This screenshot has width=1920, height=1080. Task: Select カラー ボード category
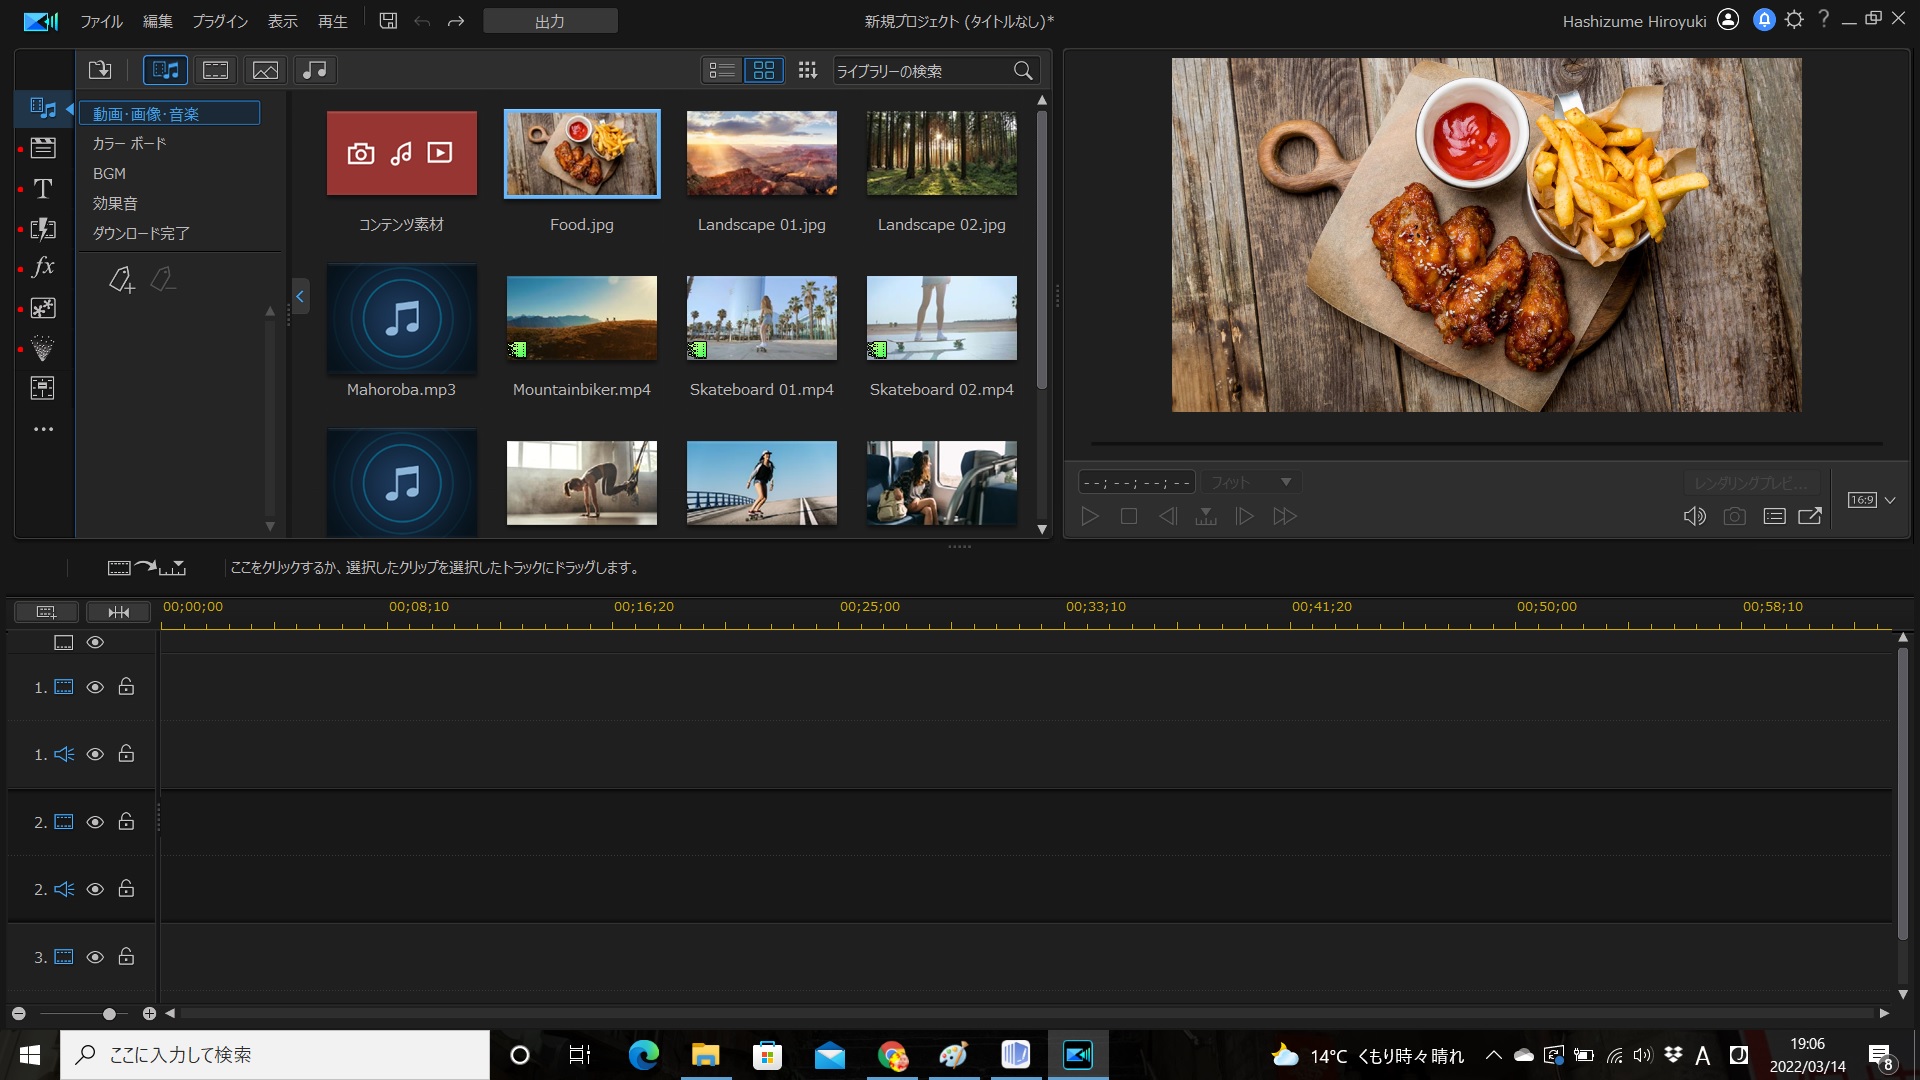click(130, 143)
